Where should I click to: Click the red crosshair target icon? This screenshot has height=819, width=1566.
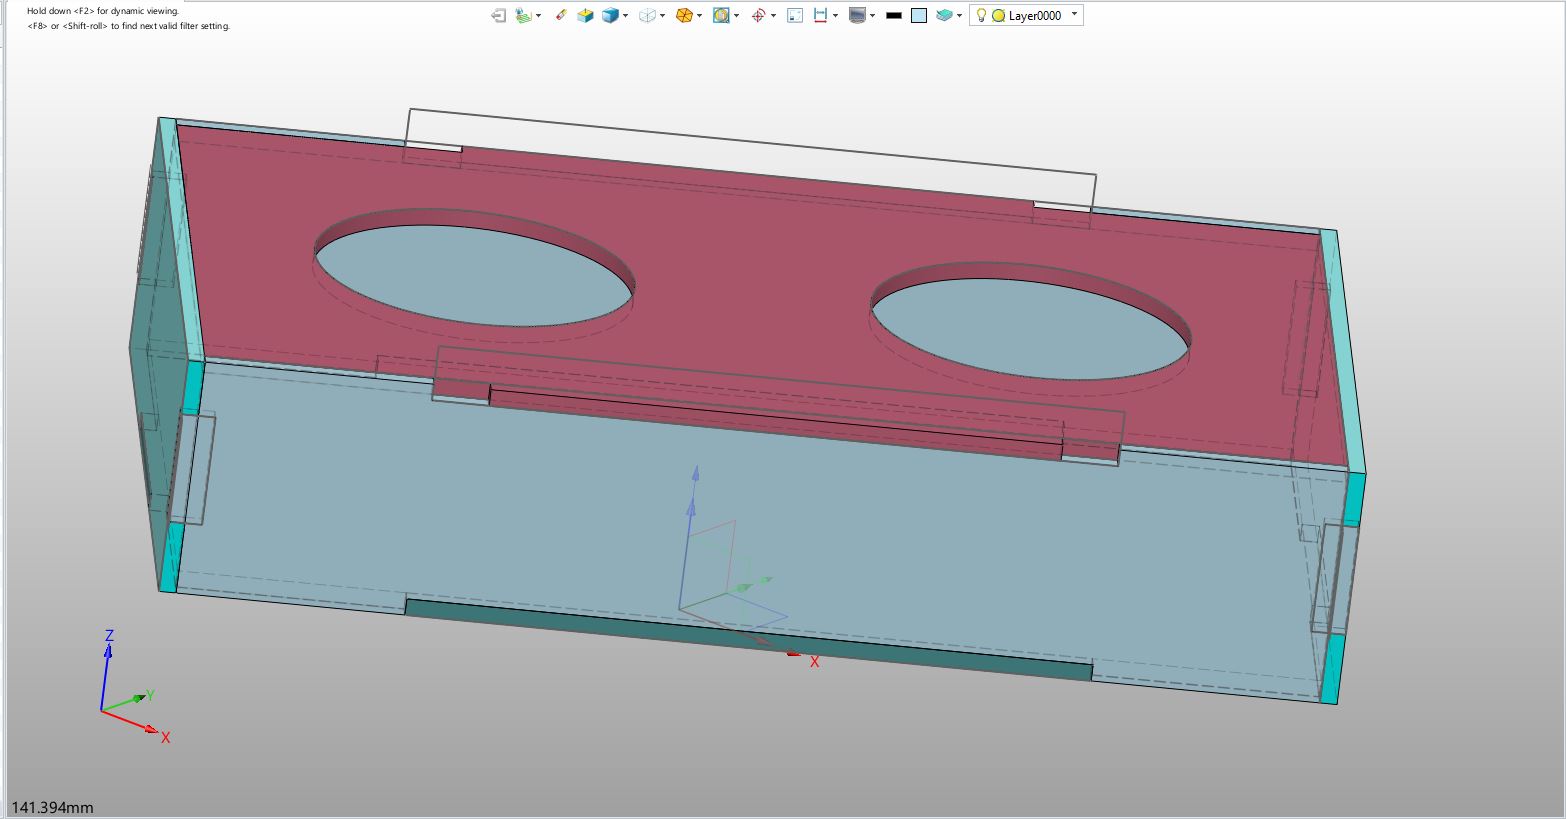coord(758,15)
